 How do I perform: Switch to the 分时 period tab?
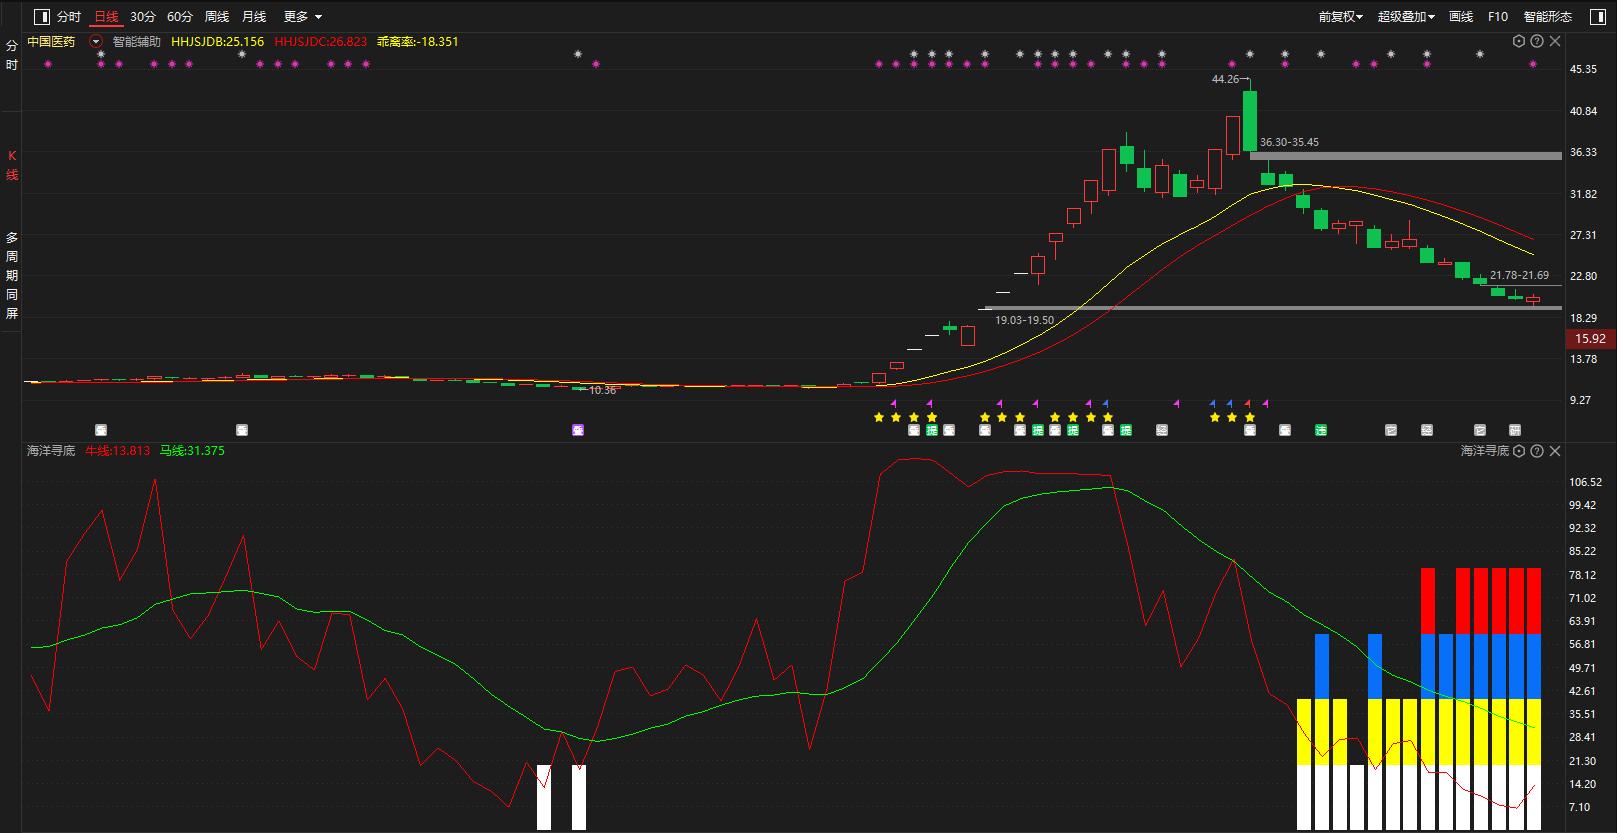tap(69, 17)
